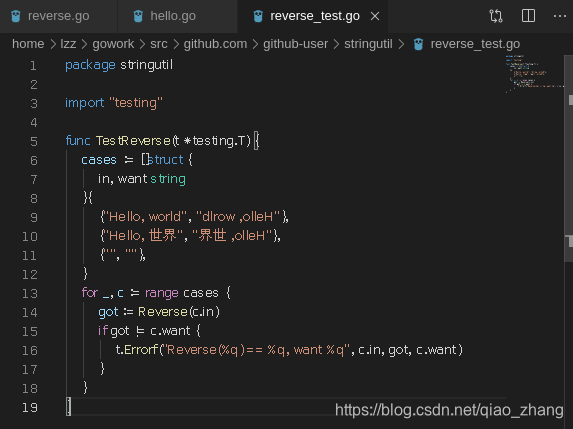The width and height of the screenshot is (573, 429).
Task: Click 'c.want' on line 15
Action: pos(170,331)
